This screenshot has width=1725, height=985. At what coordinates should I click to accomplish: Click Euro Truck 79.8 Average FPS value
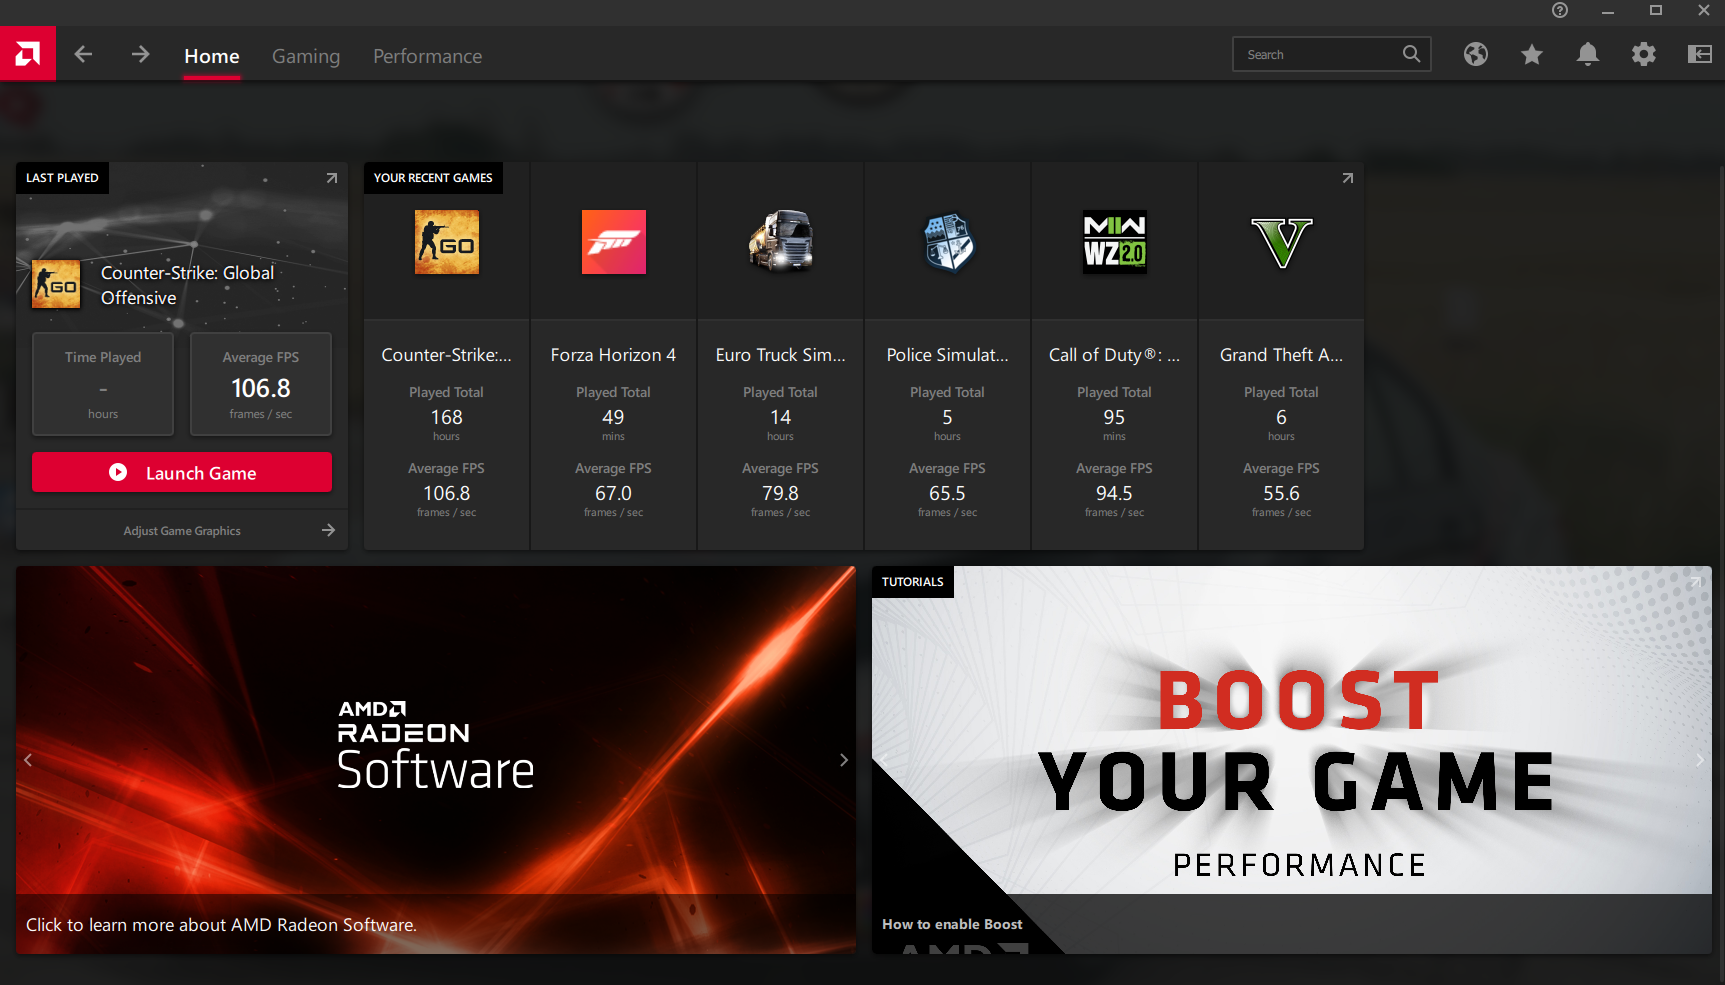click(780, 493)
